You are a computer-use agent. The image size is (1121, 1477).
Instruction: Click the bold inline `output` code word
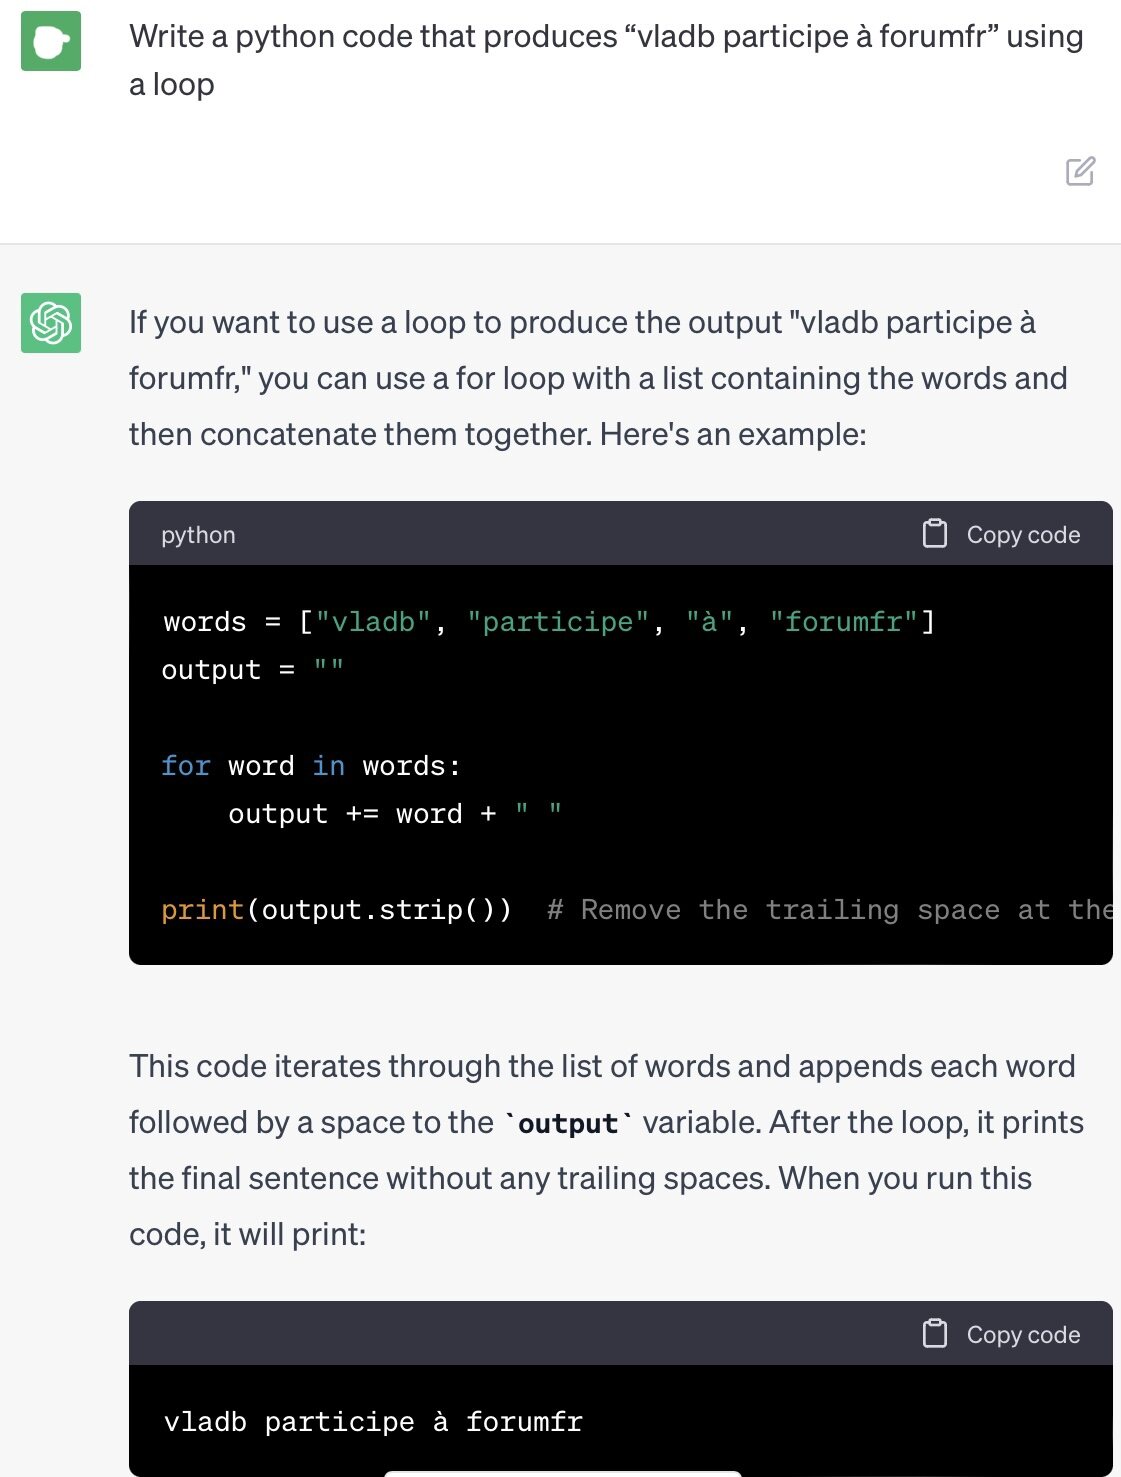tap(568, 1123)
